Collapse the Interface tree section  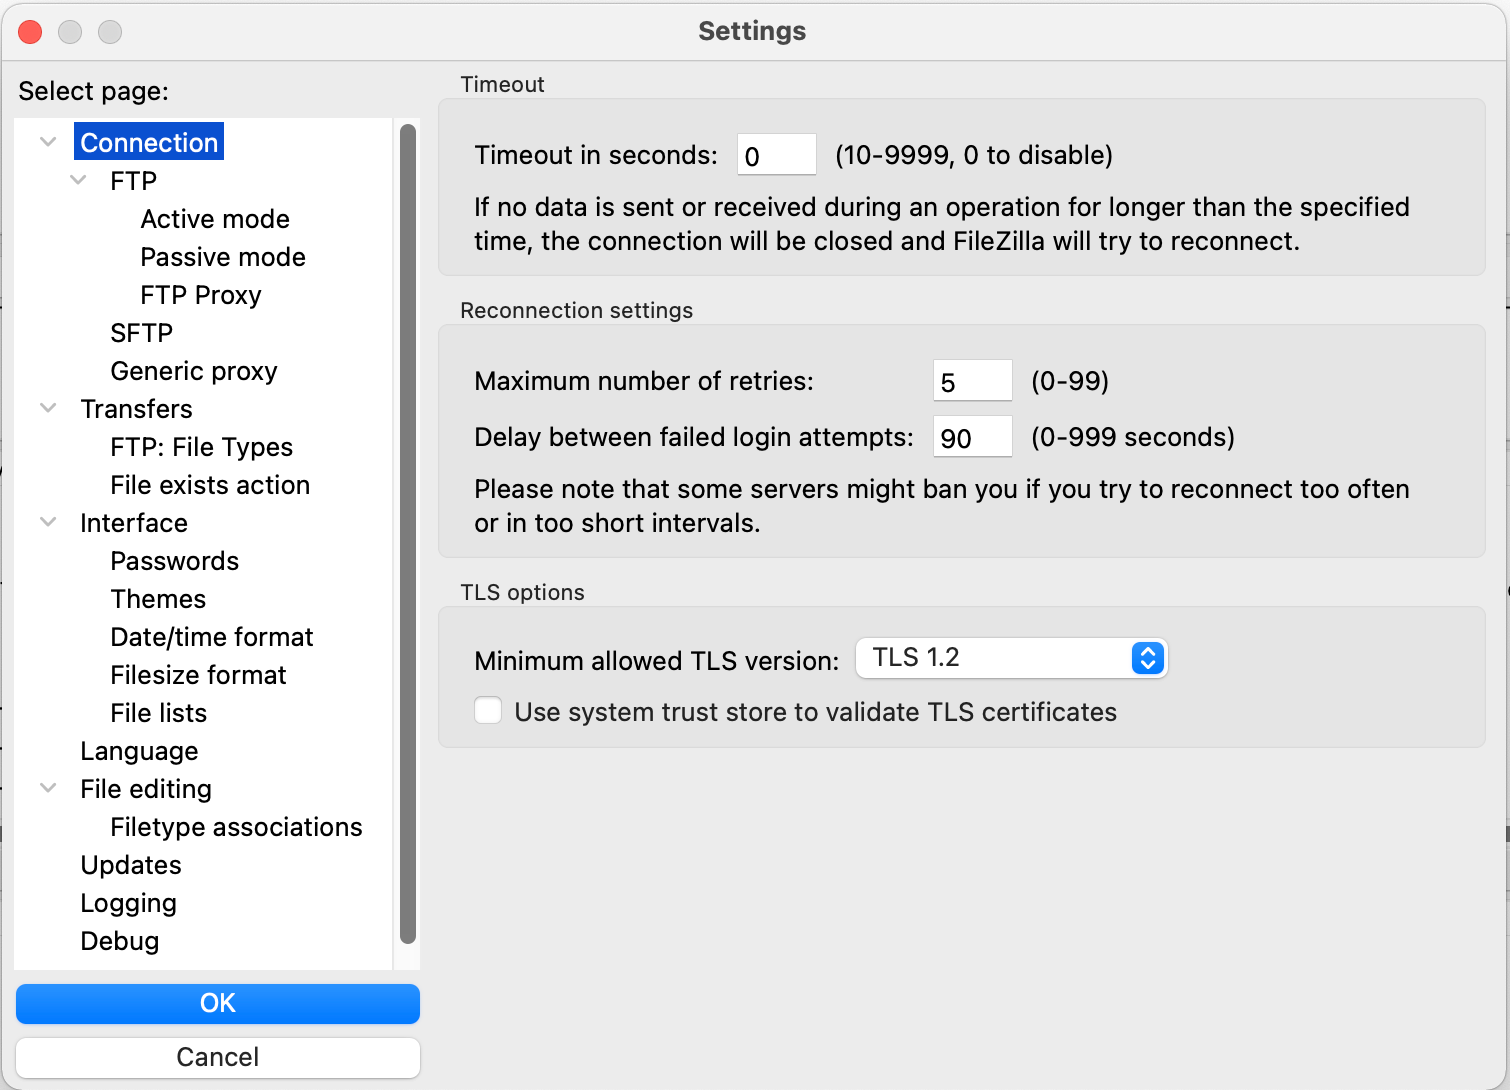click(x=48, y=522)
